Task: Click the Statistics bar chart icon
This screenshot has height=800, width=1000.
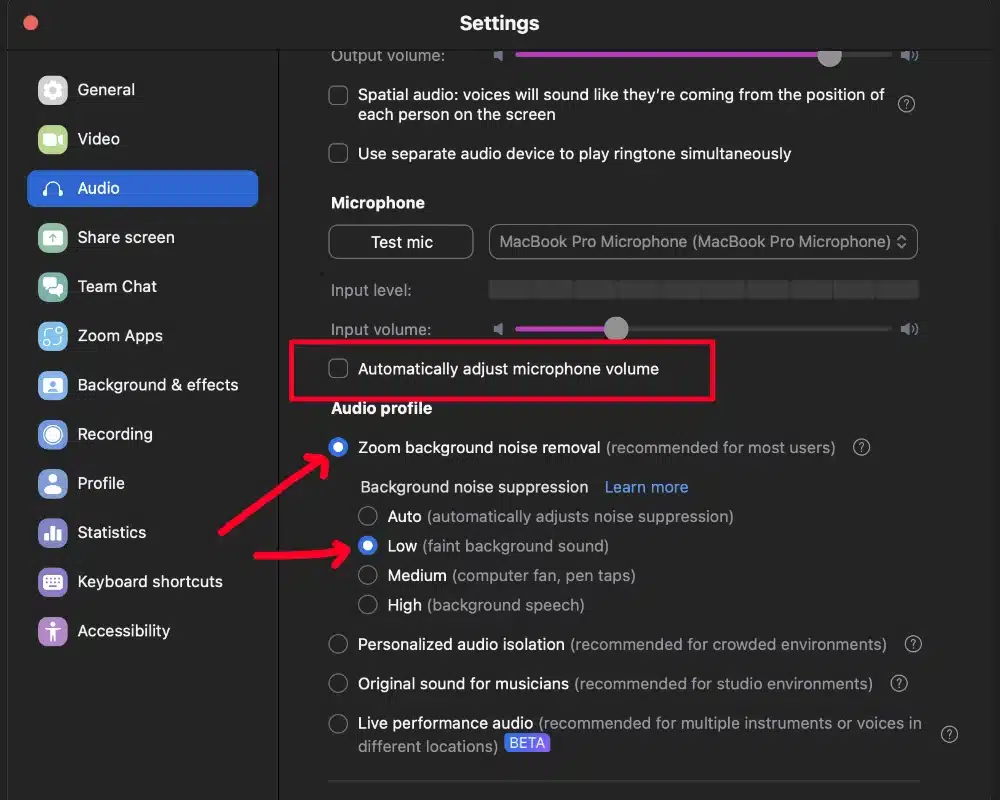Action: coord(52,533)
